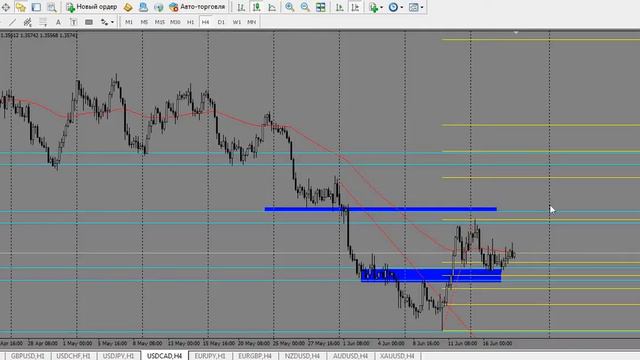Select the Fibonacci retracement tool
The height and width of the screenshot is (360, 640).
click(x=43, y=22)
